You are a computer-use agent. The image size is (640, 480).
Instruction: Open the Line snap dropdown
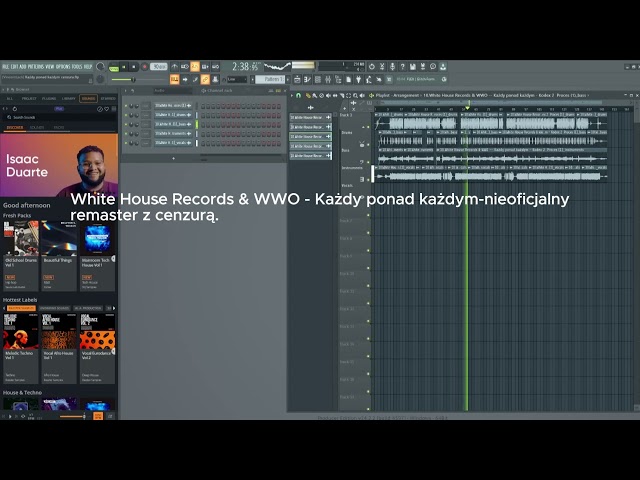[x=237, y=79]
